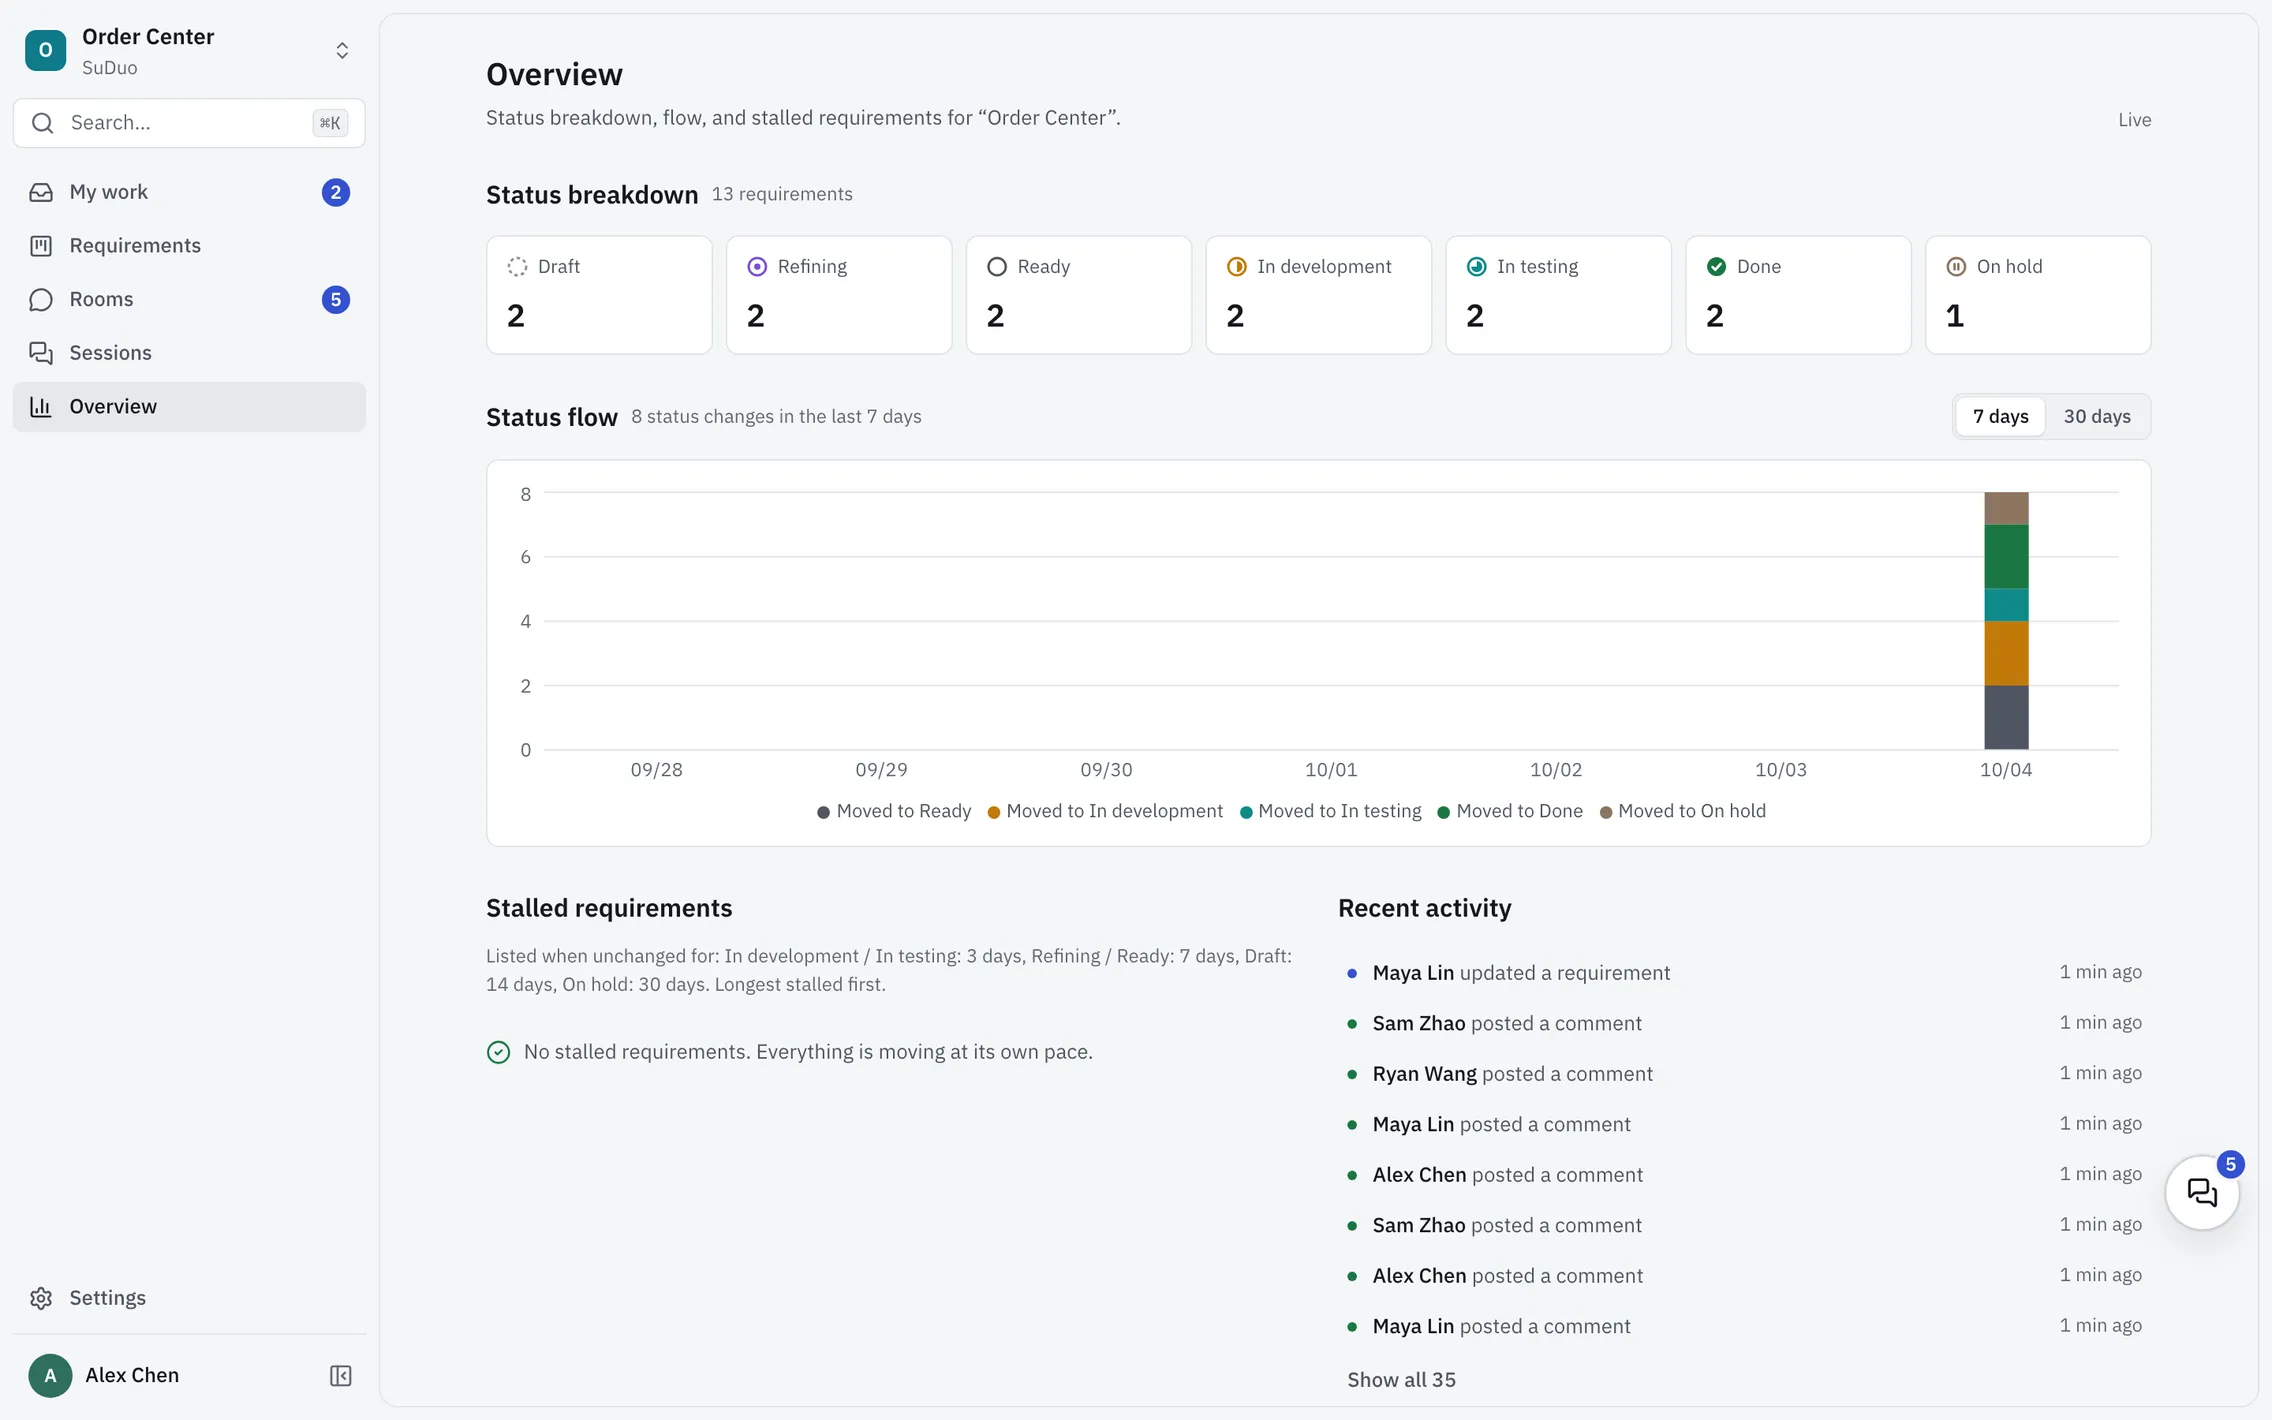Focus the Search input field
2272x1420 pixels.
tap(189, 123)
